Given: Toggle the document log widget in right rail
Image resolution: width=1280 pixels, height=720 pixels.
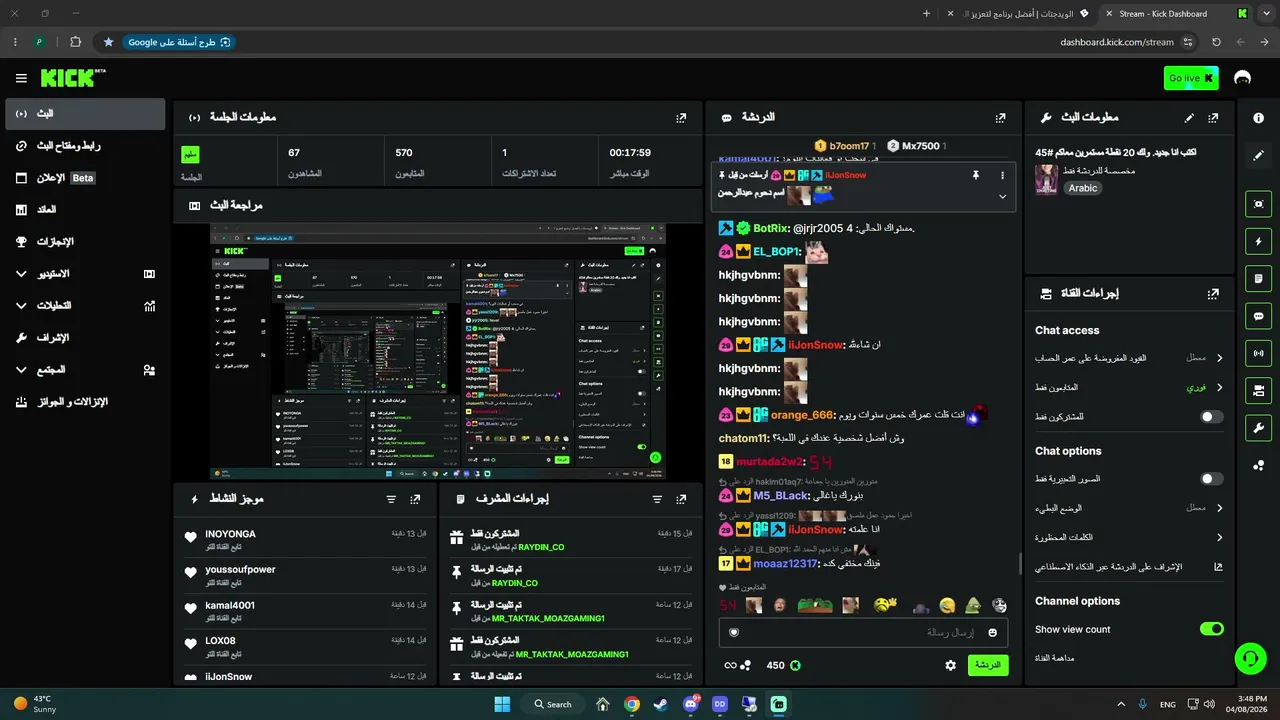Looking at the screenshot, I should click(1258, 278).
